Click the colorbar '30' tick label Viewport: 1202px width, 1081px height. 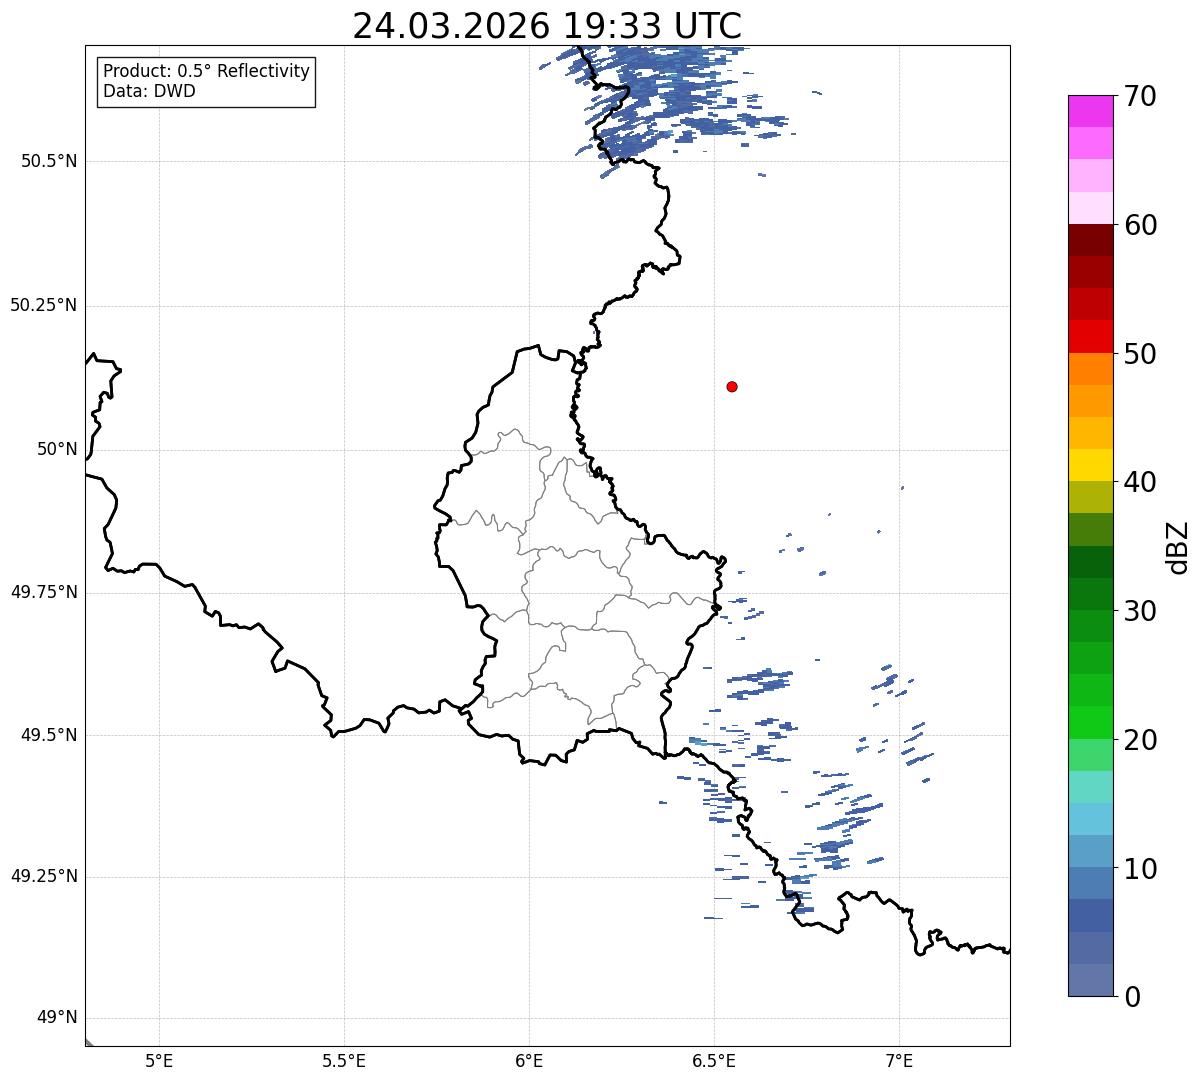[1140, 611]
